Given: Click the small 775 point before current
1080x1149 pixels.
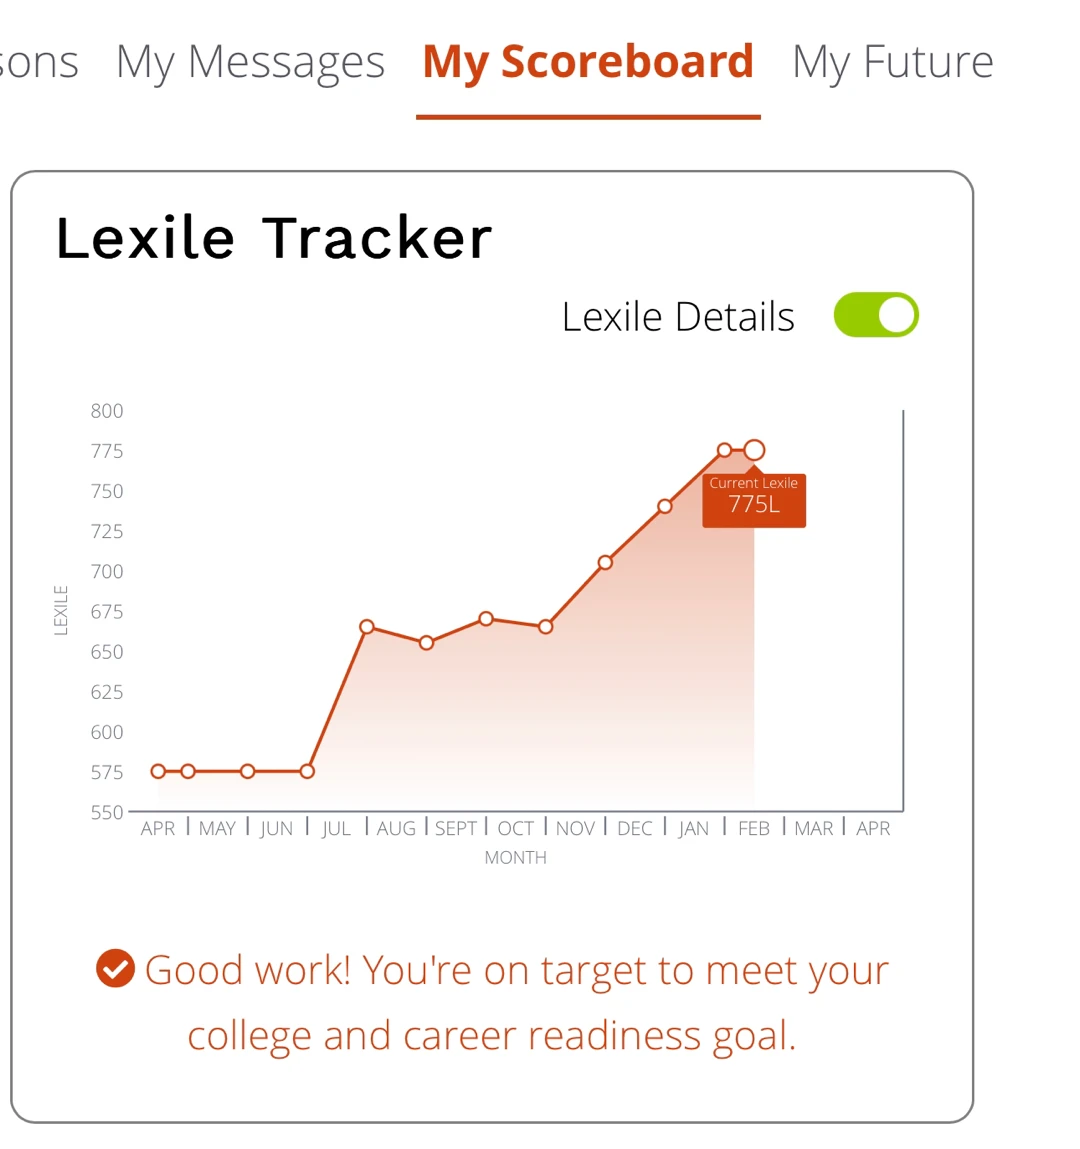Looking at the screenshot, I should coord(724,450).
